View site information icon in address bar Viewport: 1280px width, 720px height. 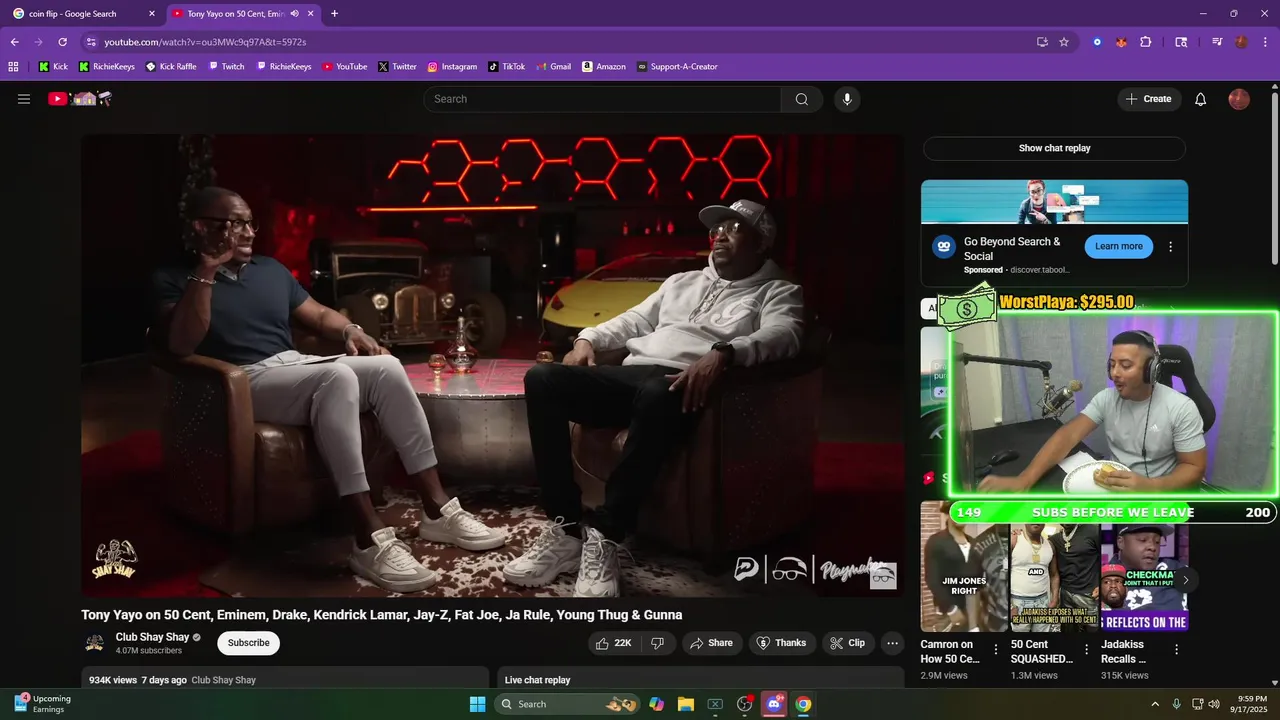point(91,42)
